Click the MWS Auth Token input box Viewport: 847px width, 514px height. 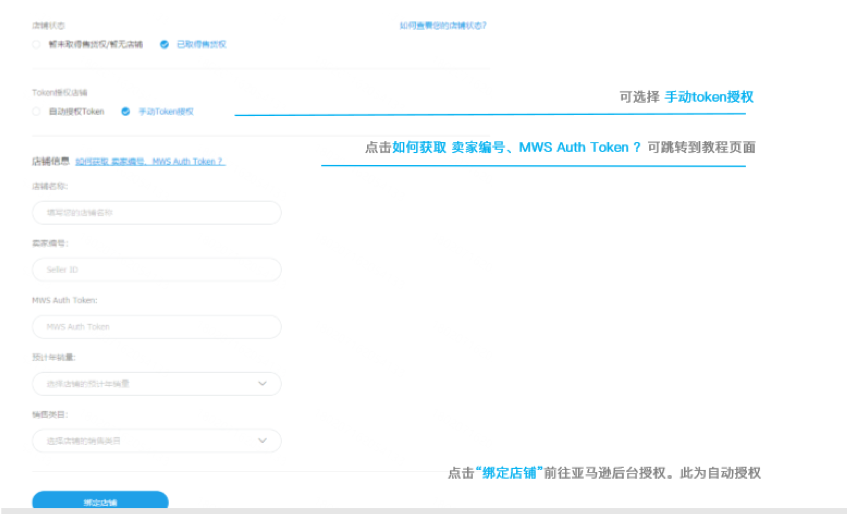157,327
